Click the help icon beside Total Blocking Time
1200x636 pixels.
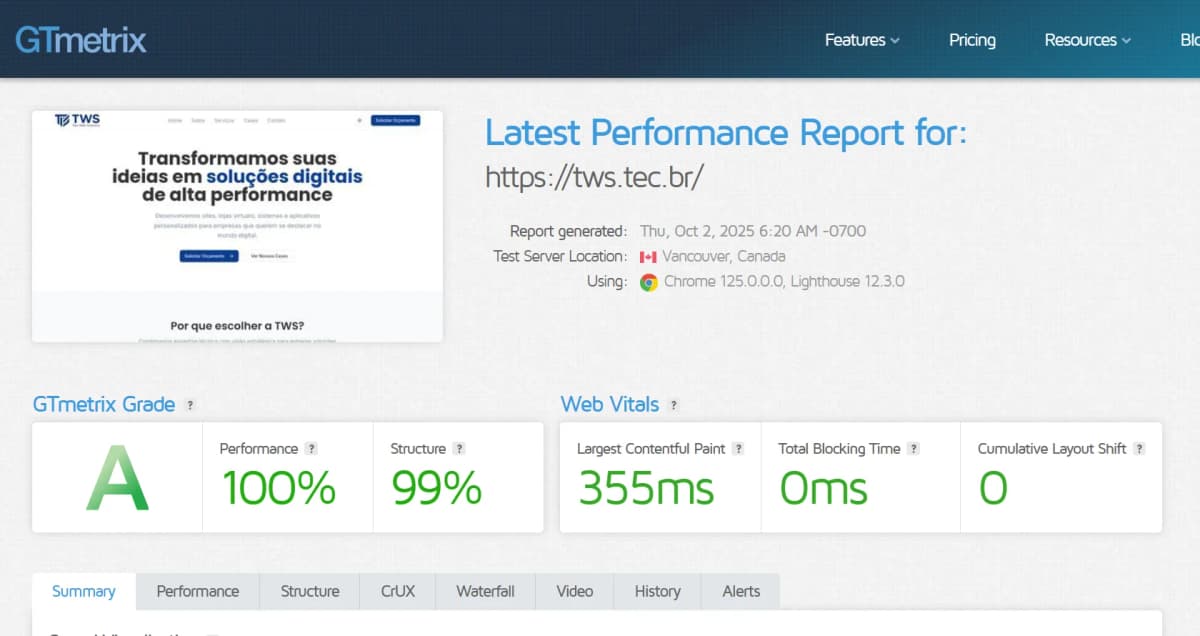[914, 449]
